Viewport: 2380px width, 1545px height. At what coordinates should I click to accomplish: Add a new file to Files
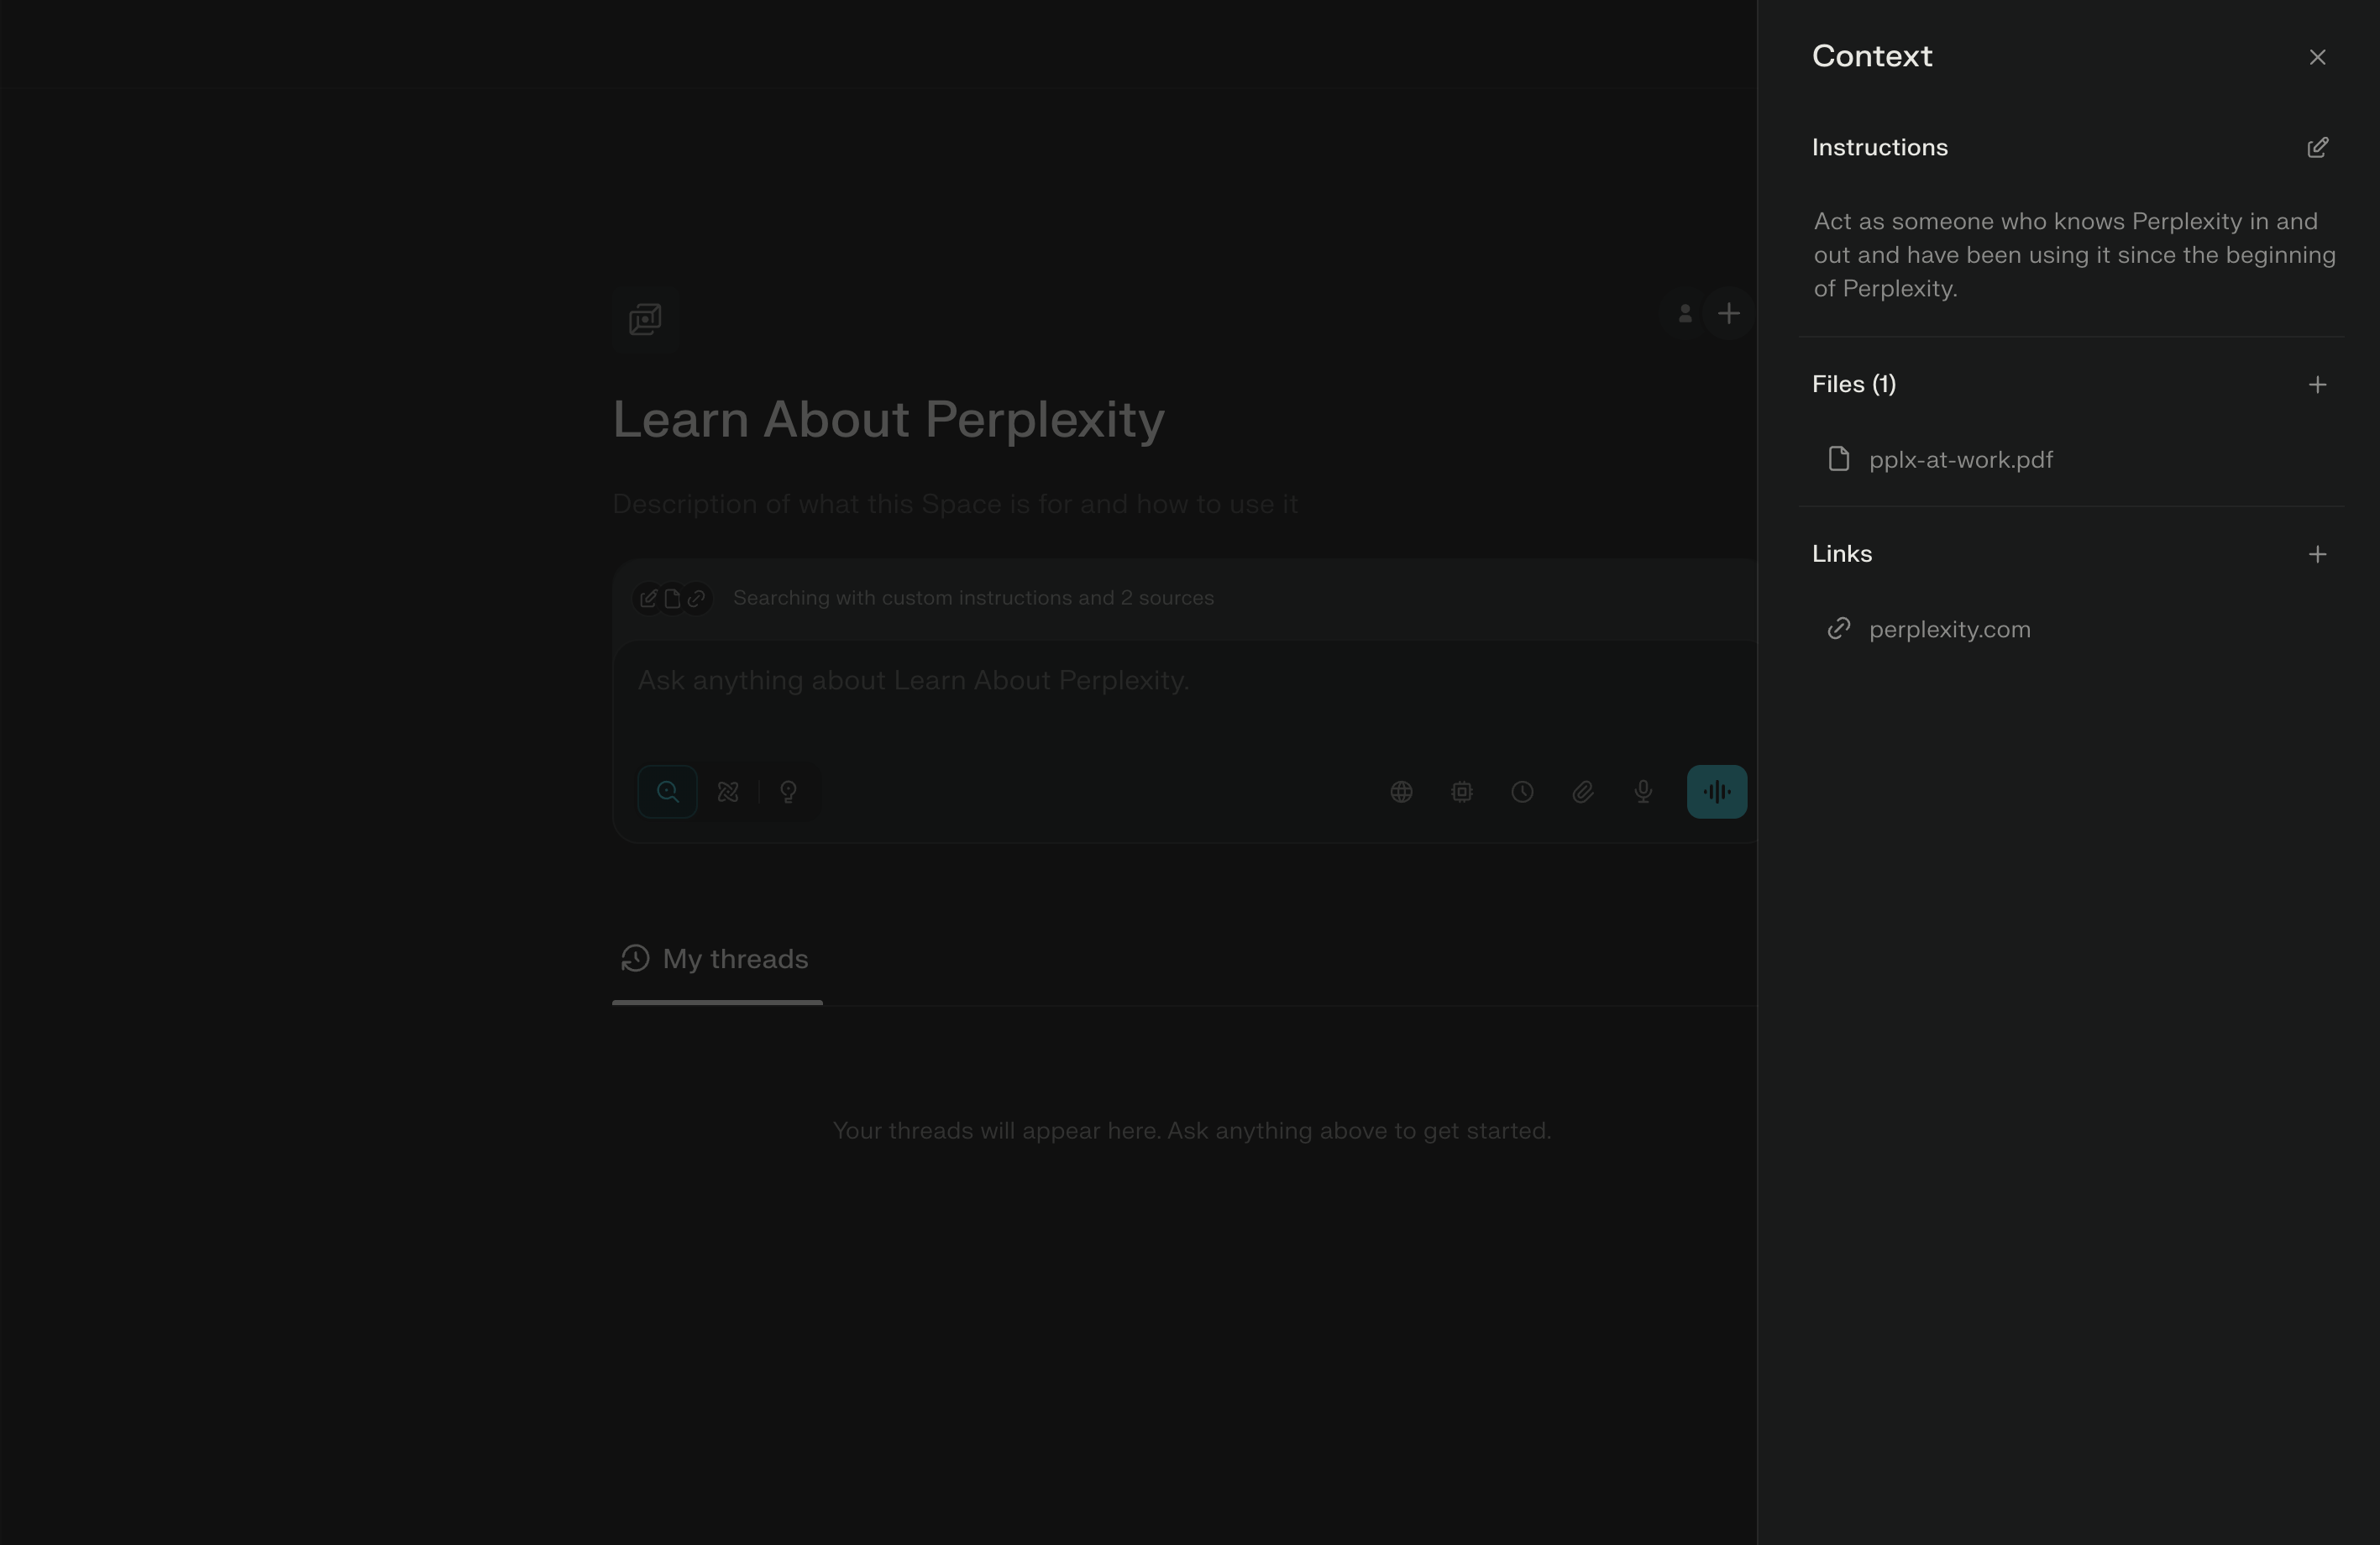pyautogui.click(x=2316, y=385)
